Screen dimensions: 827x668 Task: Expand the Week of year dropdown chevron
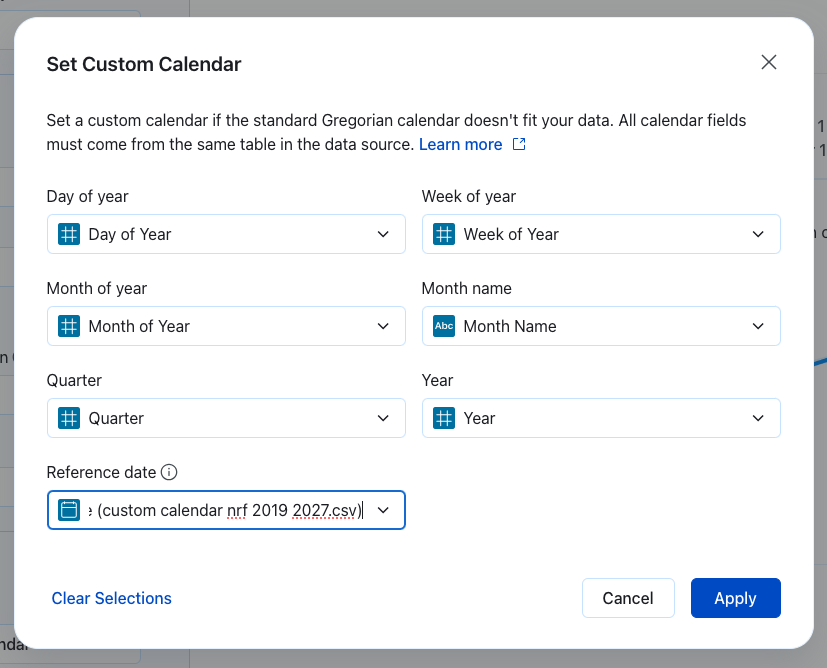click(x=758, y=234)
